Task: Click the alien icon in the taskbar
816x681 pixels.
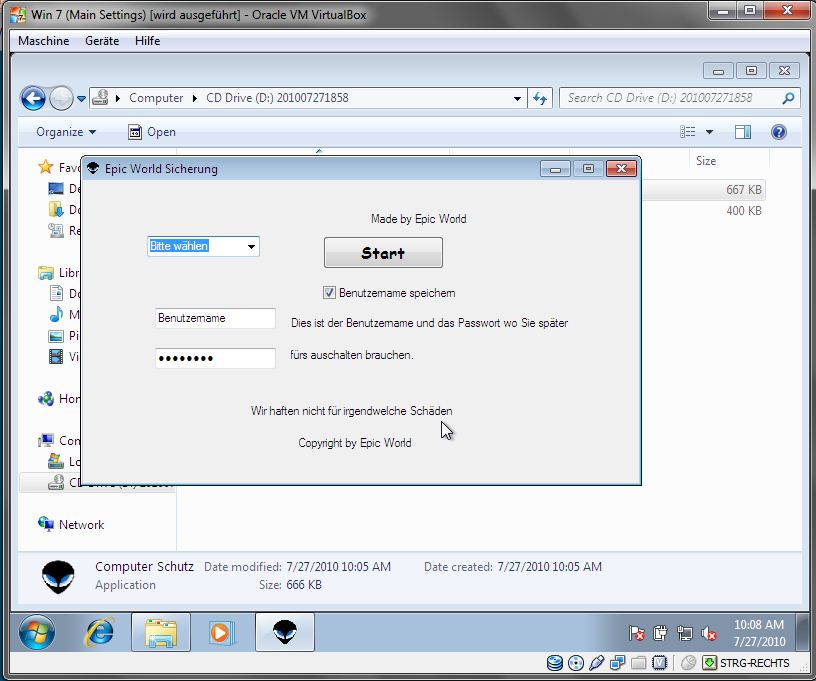Action: [285, 632]
